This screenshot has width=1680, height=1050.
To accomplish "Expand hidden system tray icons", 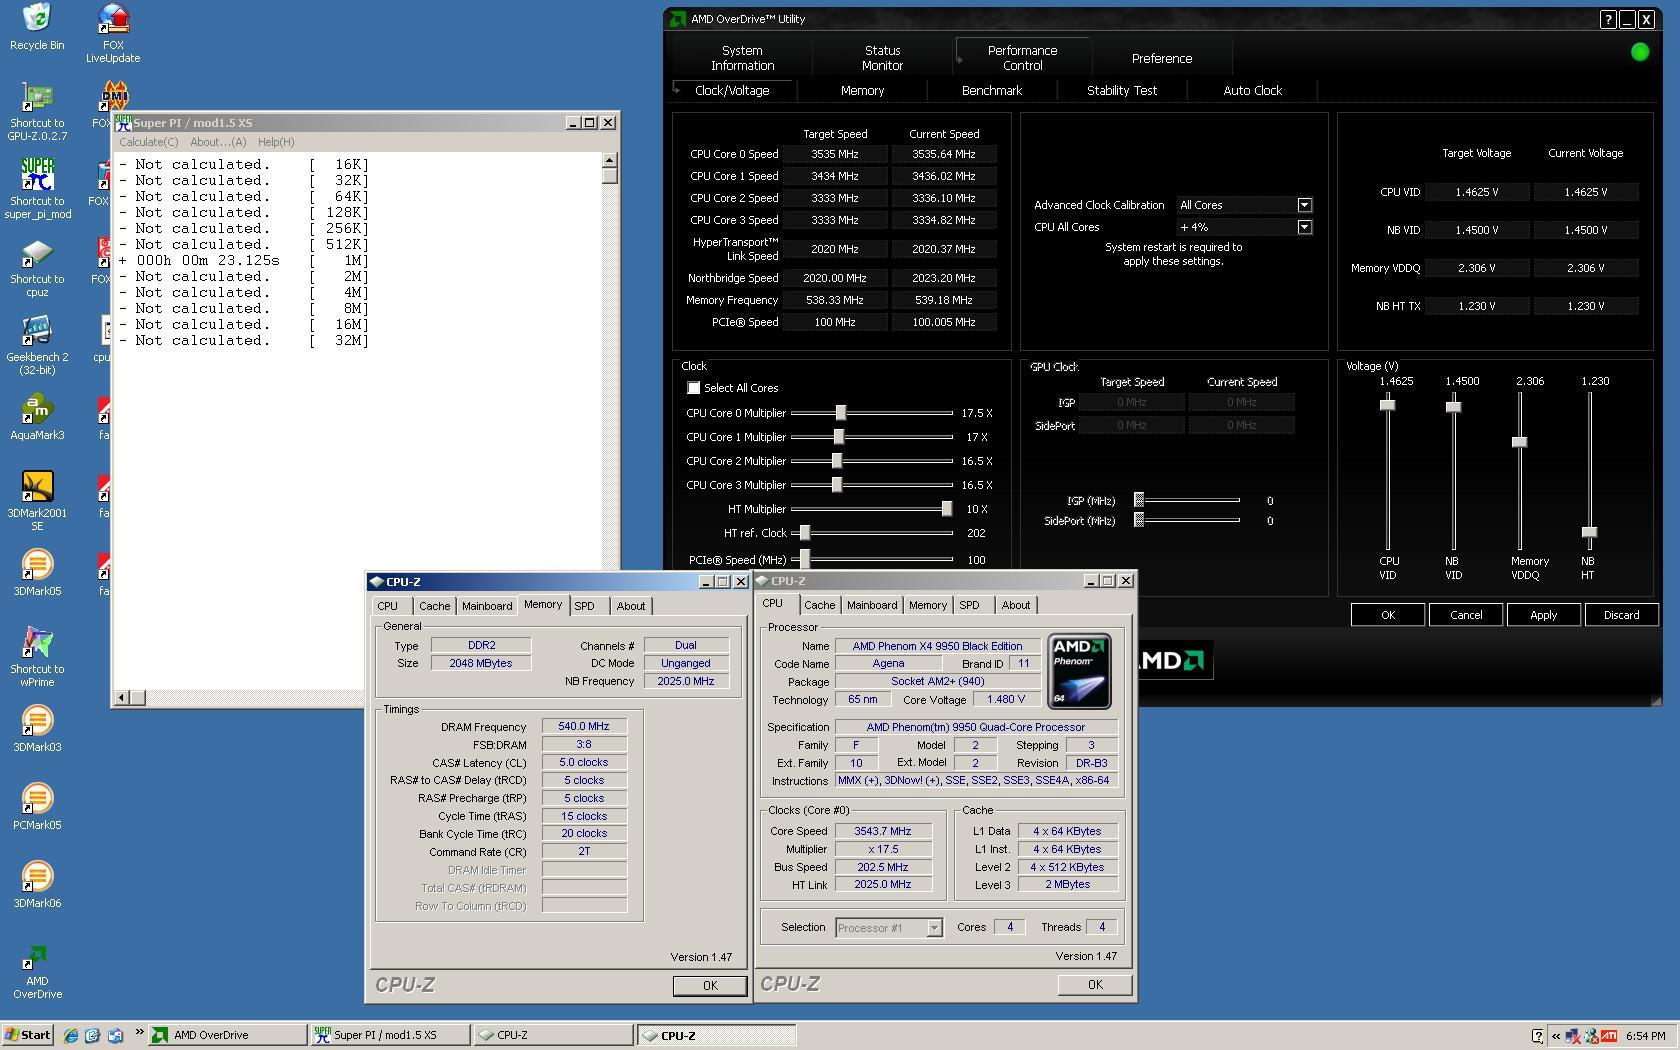I will click(x=1556, y=1036).
